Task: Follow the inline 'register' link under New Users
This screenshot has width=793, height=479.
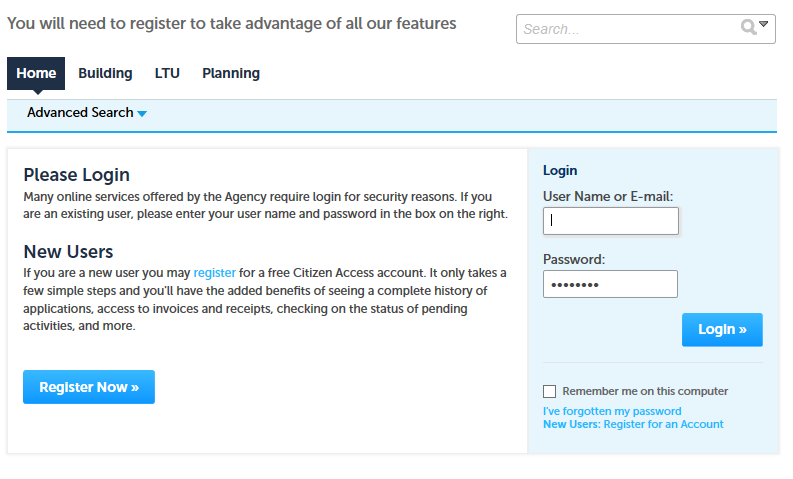Action: (215, 272)
